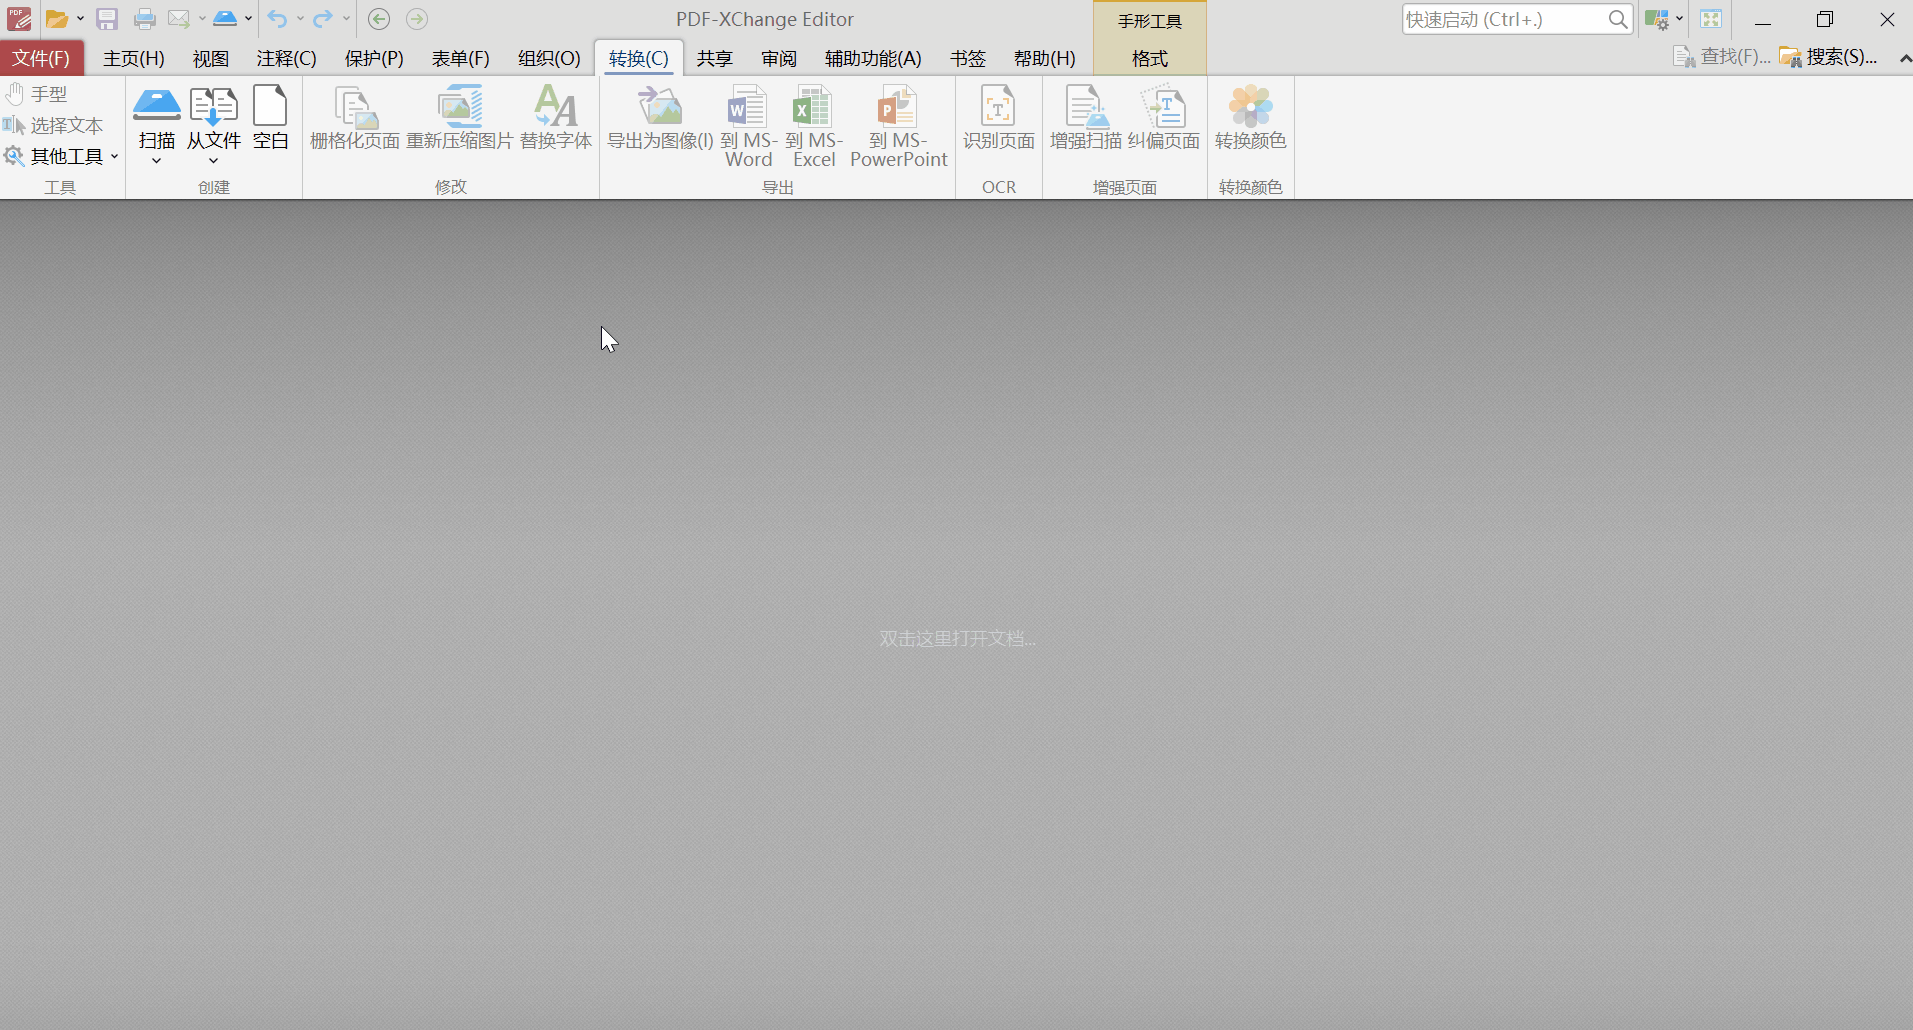
Task: Click the 手形工具 contextual header
Action: pyautogui.click(x=1150, y=21)
